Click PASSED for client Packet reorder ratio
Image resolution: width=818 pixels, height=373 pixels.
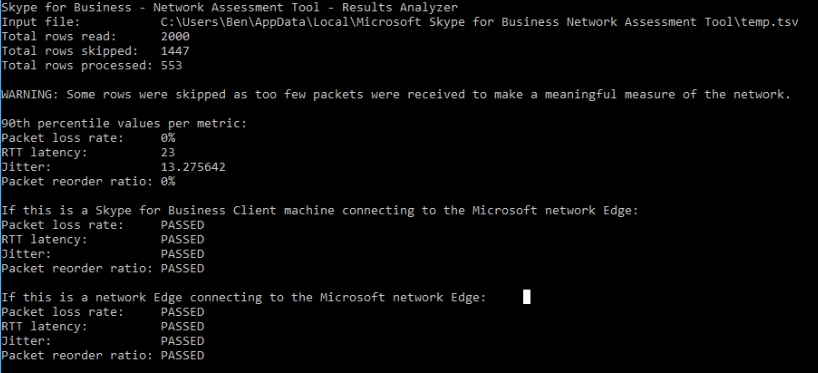coord(183,268)
